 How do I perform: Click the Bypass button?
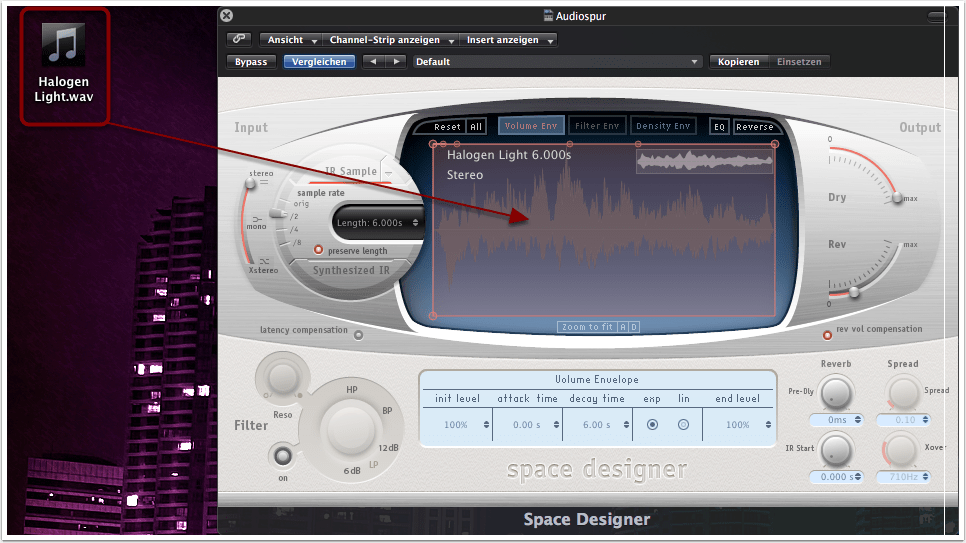(x=251, y=62)
